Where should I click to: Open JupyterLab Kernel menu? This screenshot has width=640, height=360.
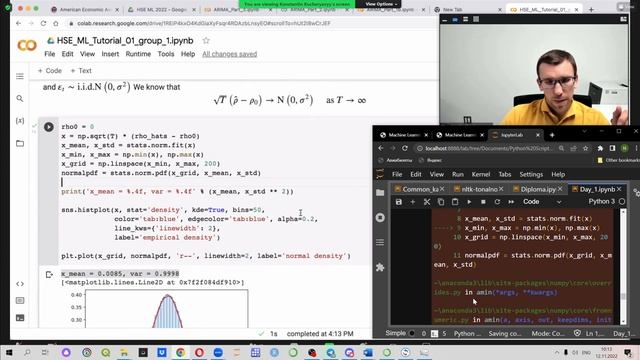(481, 174)
